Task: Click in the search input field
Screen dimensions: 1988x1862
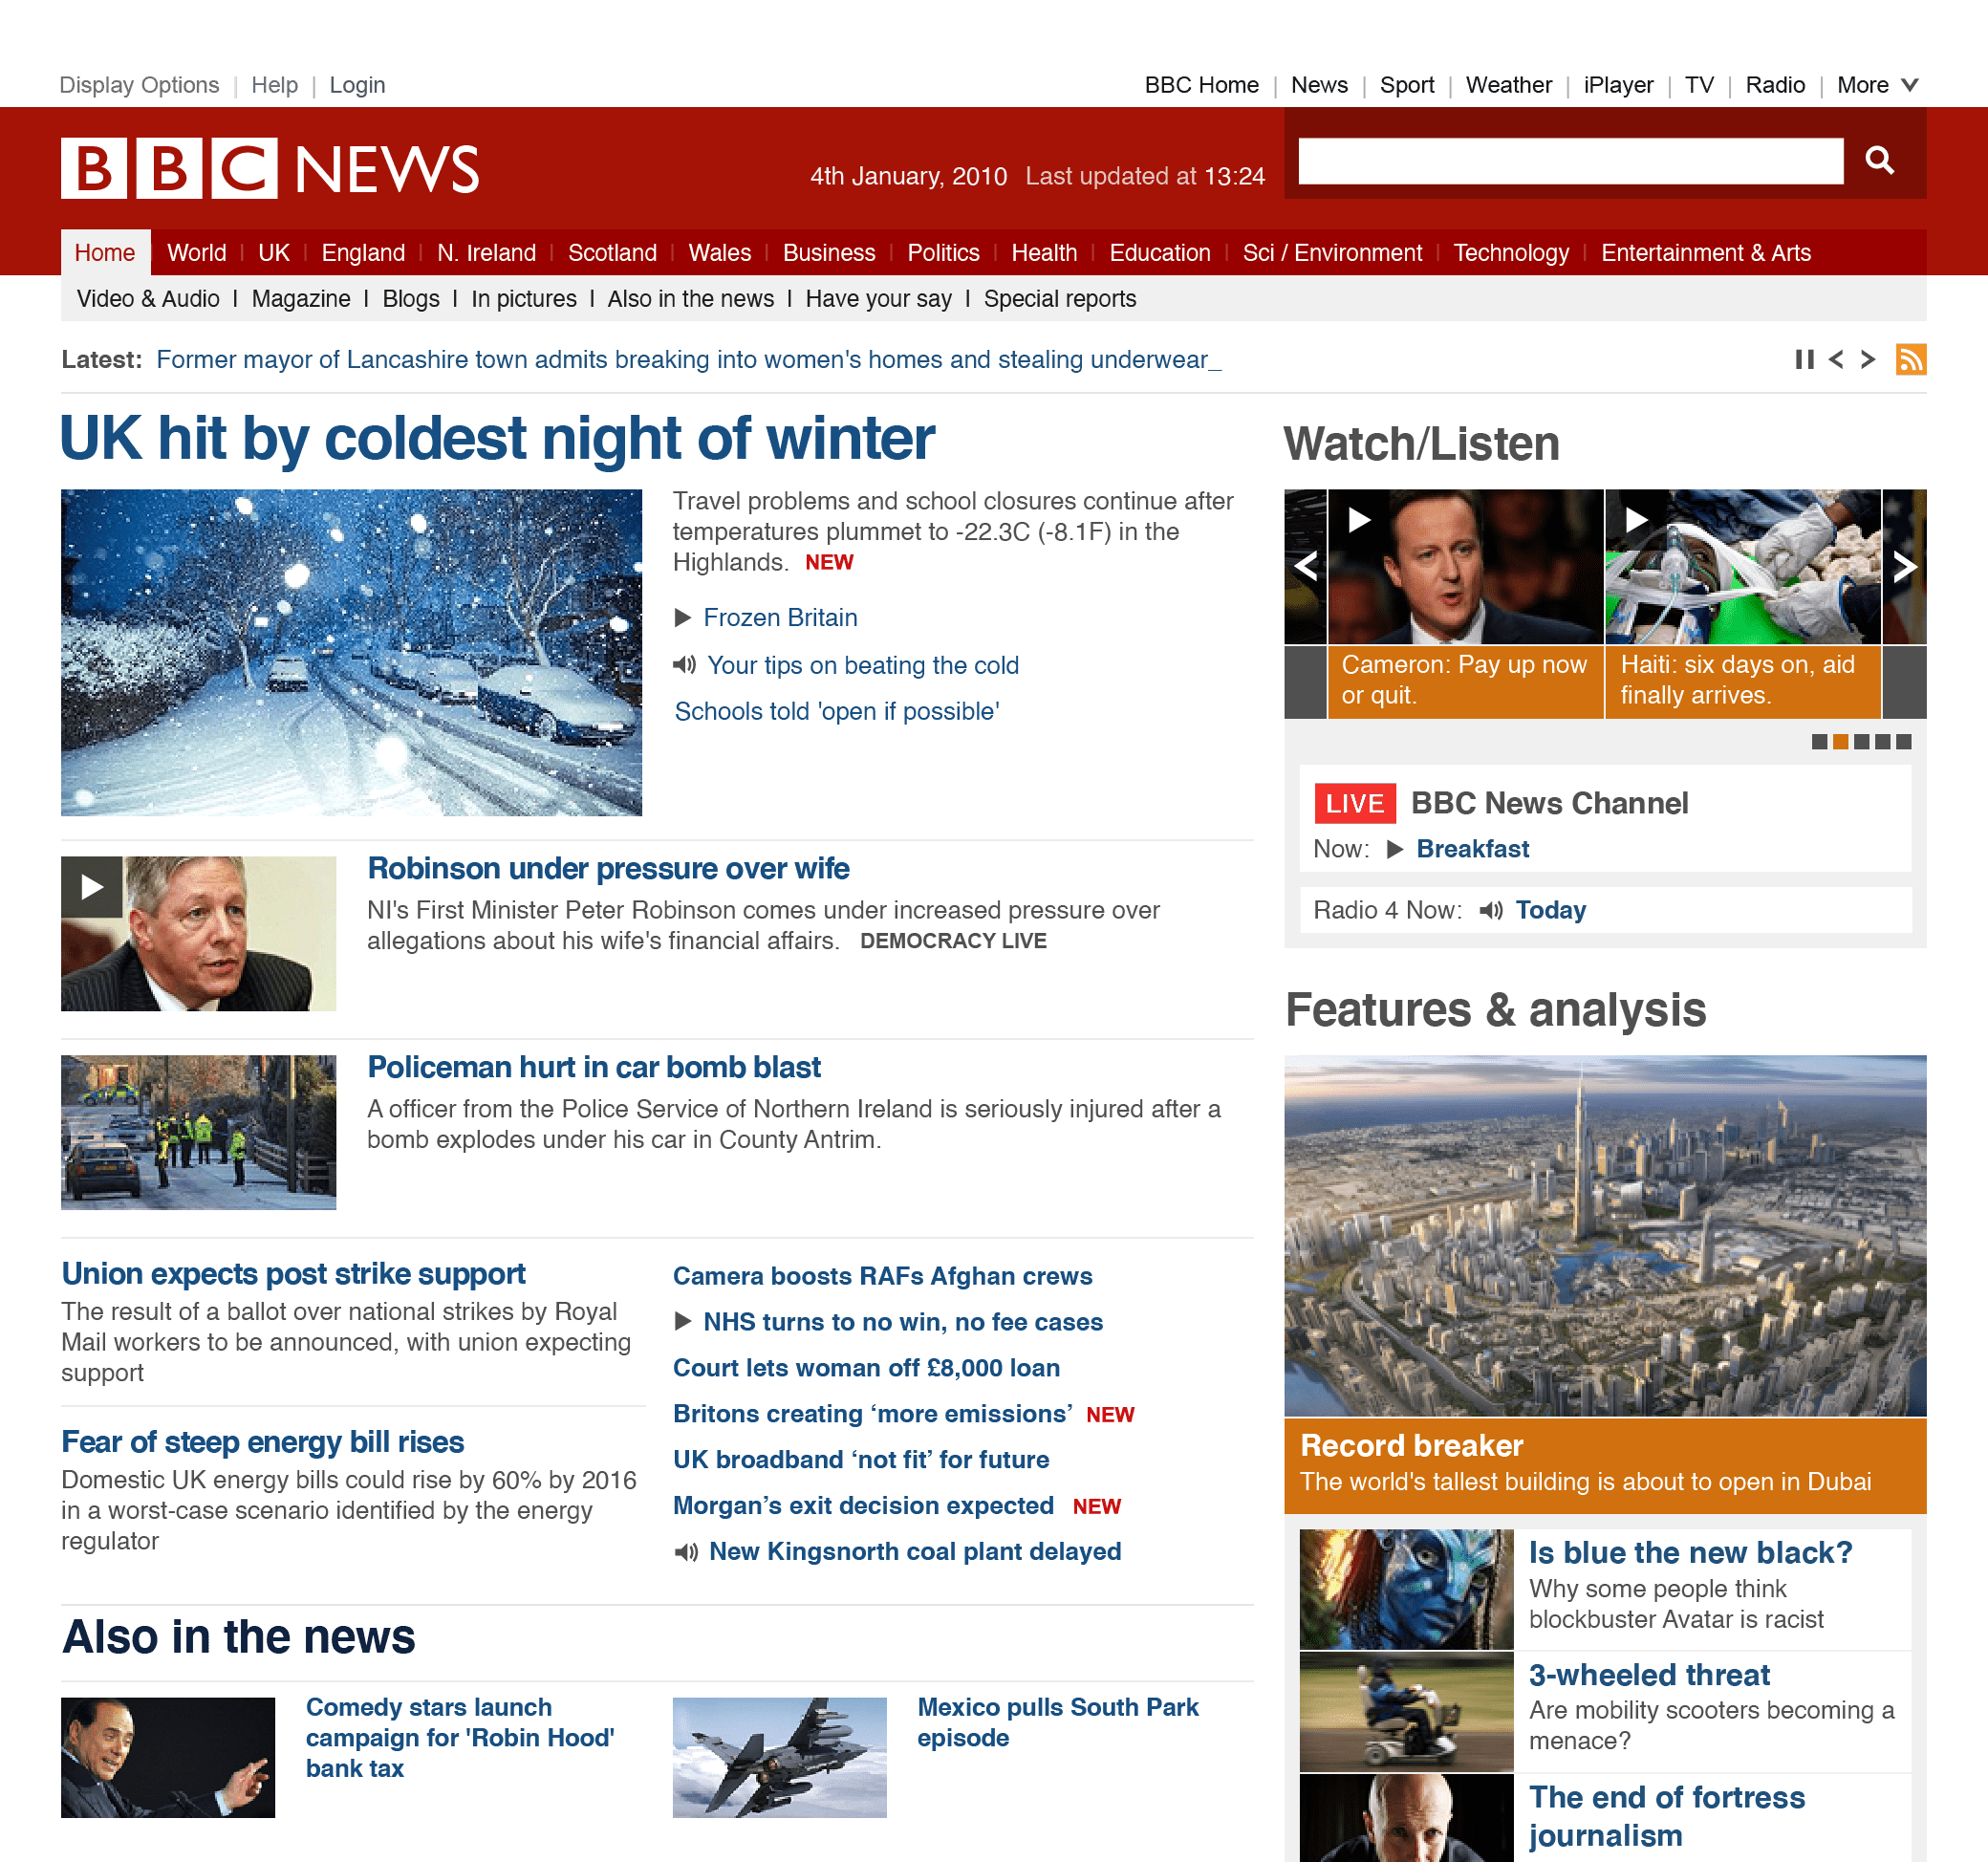Action: click(1570, 161)
